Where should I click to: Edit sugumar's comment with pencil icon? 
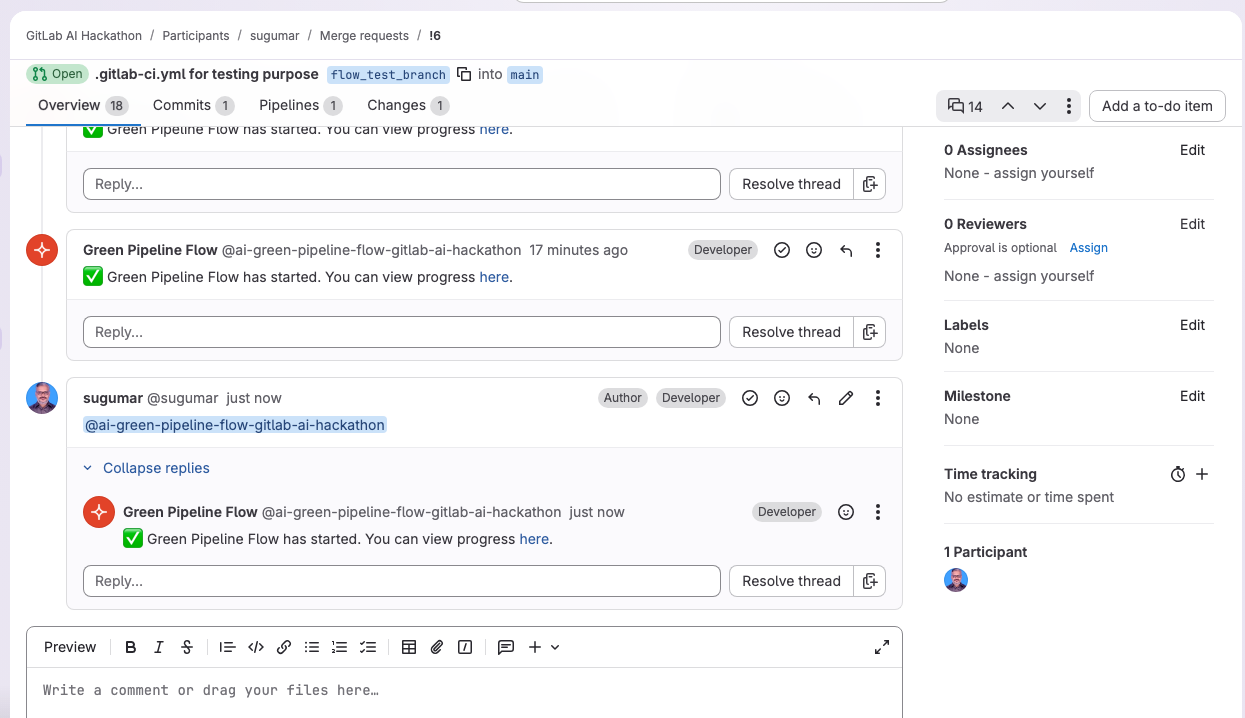pos(846,398)
